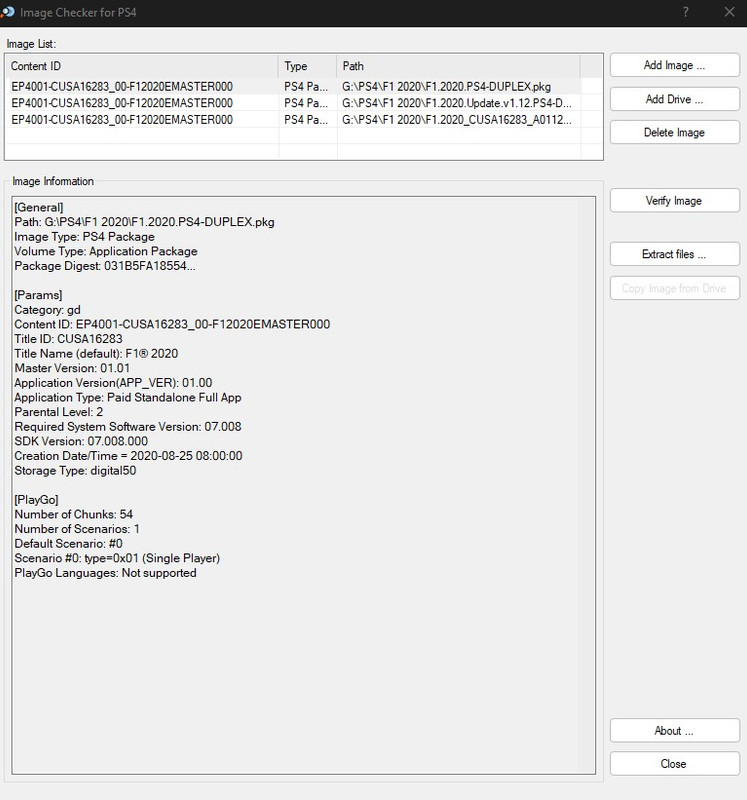The width and height of the screenshot is (747, 800).
Task: Sort list by Type column header
Action: 307,66
